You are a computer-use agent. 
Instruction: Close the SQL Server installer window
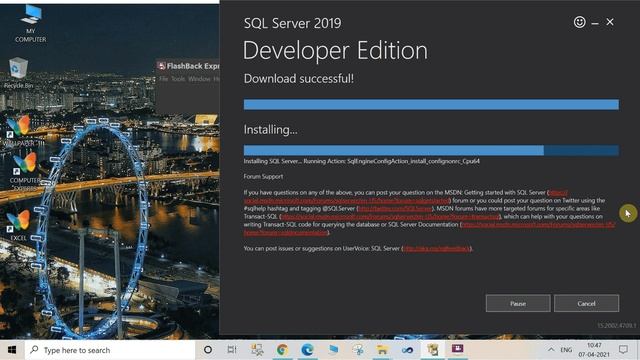point(610,22)
